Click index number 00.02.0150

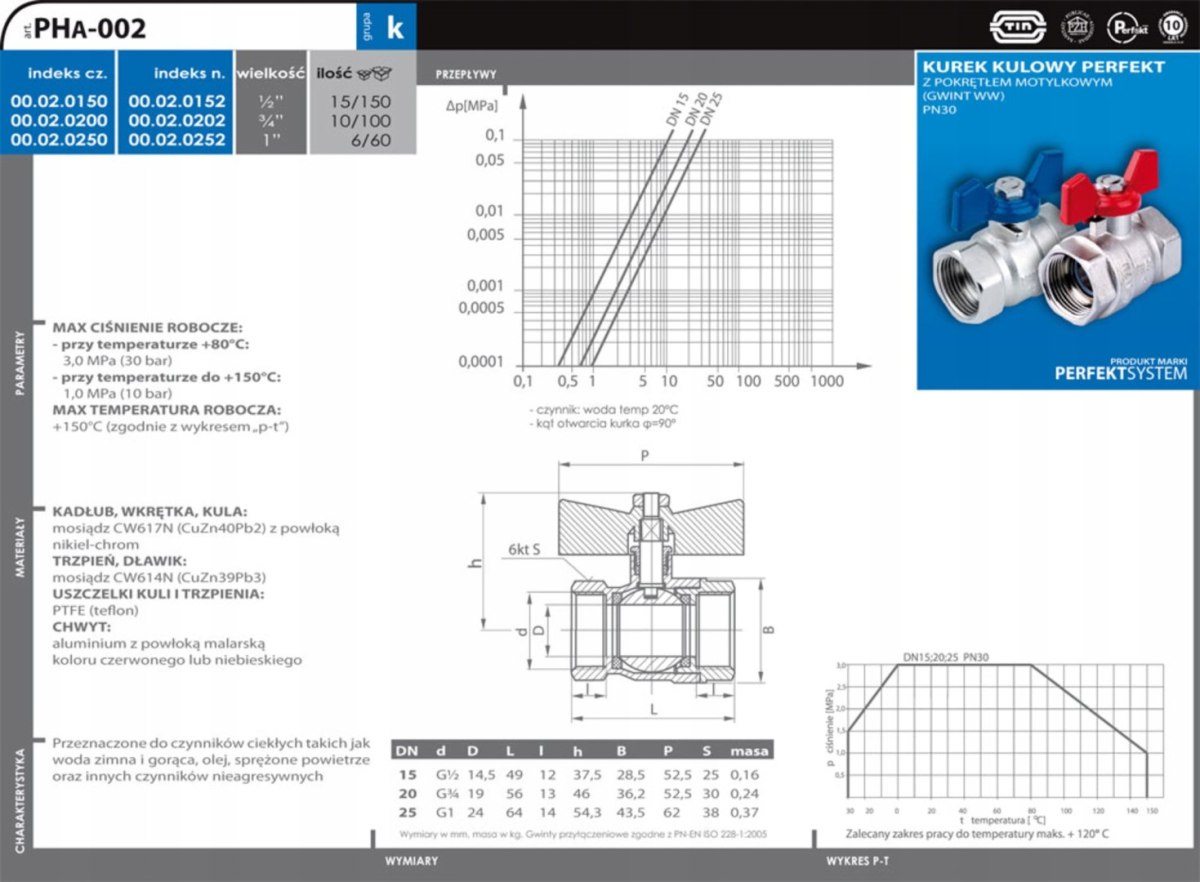click(58, 102)
